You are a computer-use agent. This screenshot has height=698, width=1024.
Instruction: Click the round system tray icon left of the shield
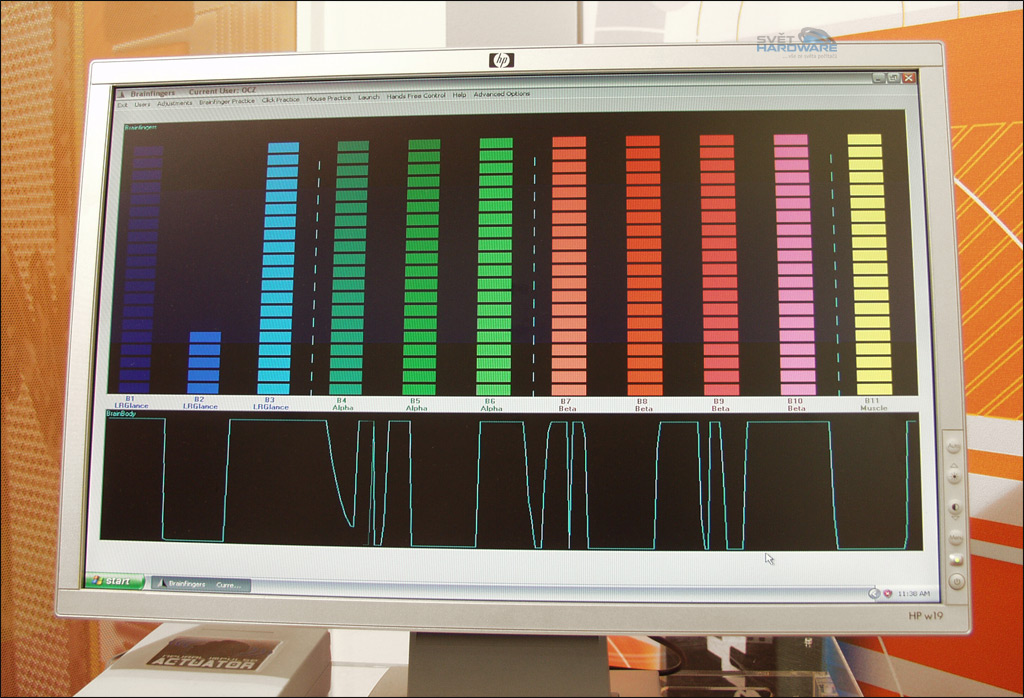pyautogui.click(x=874, y=593)
